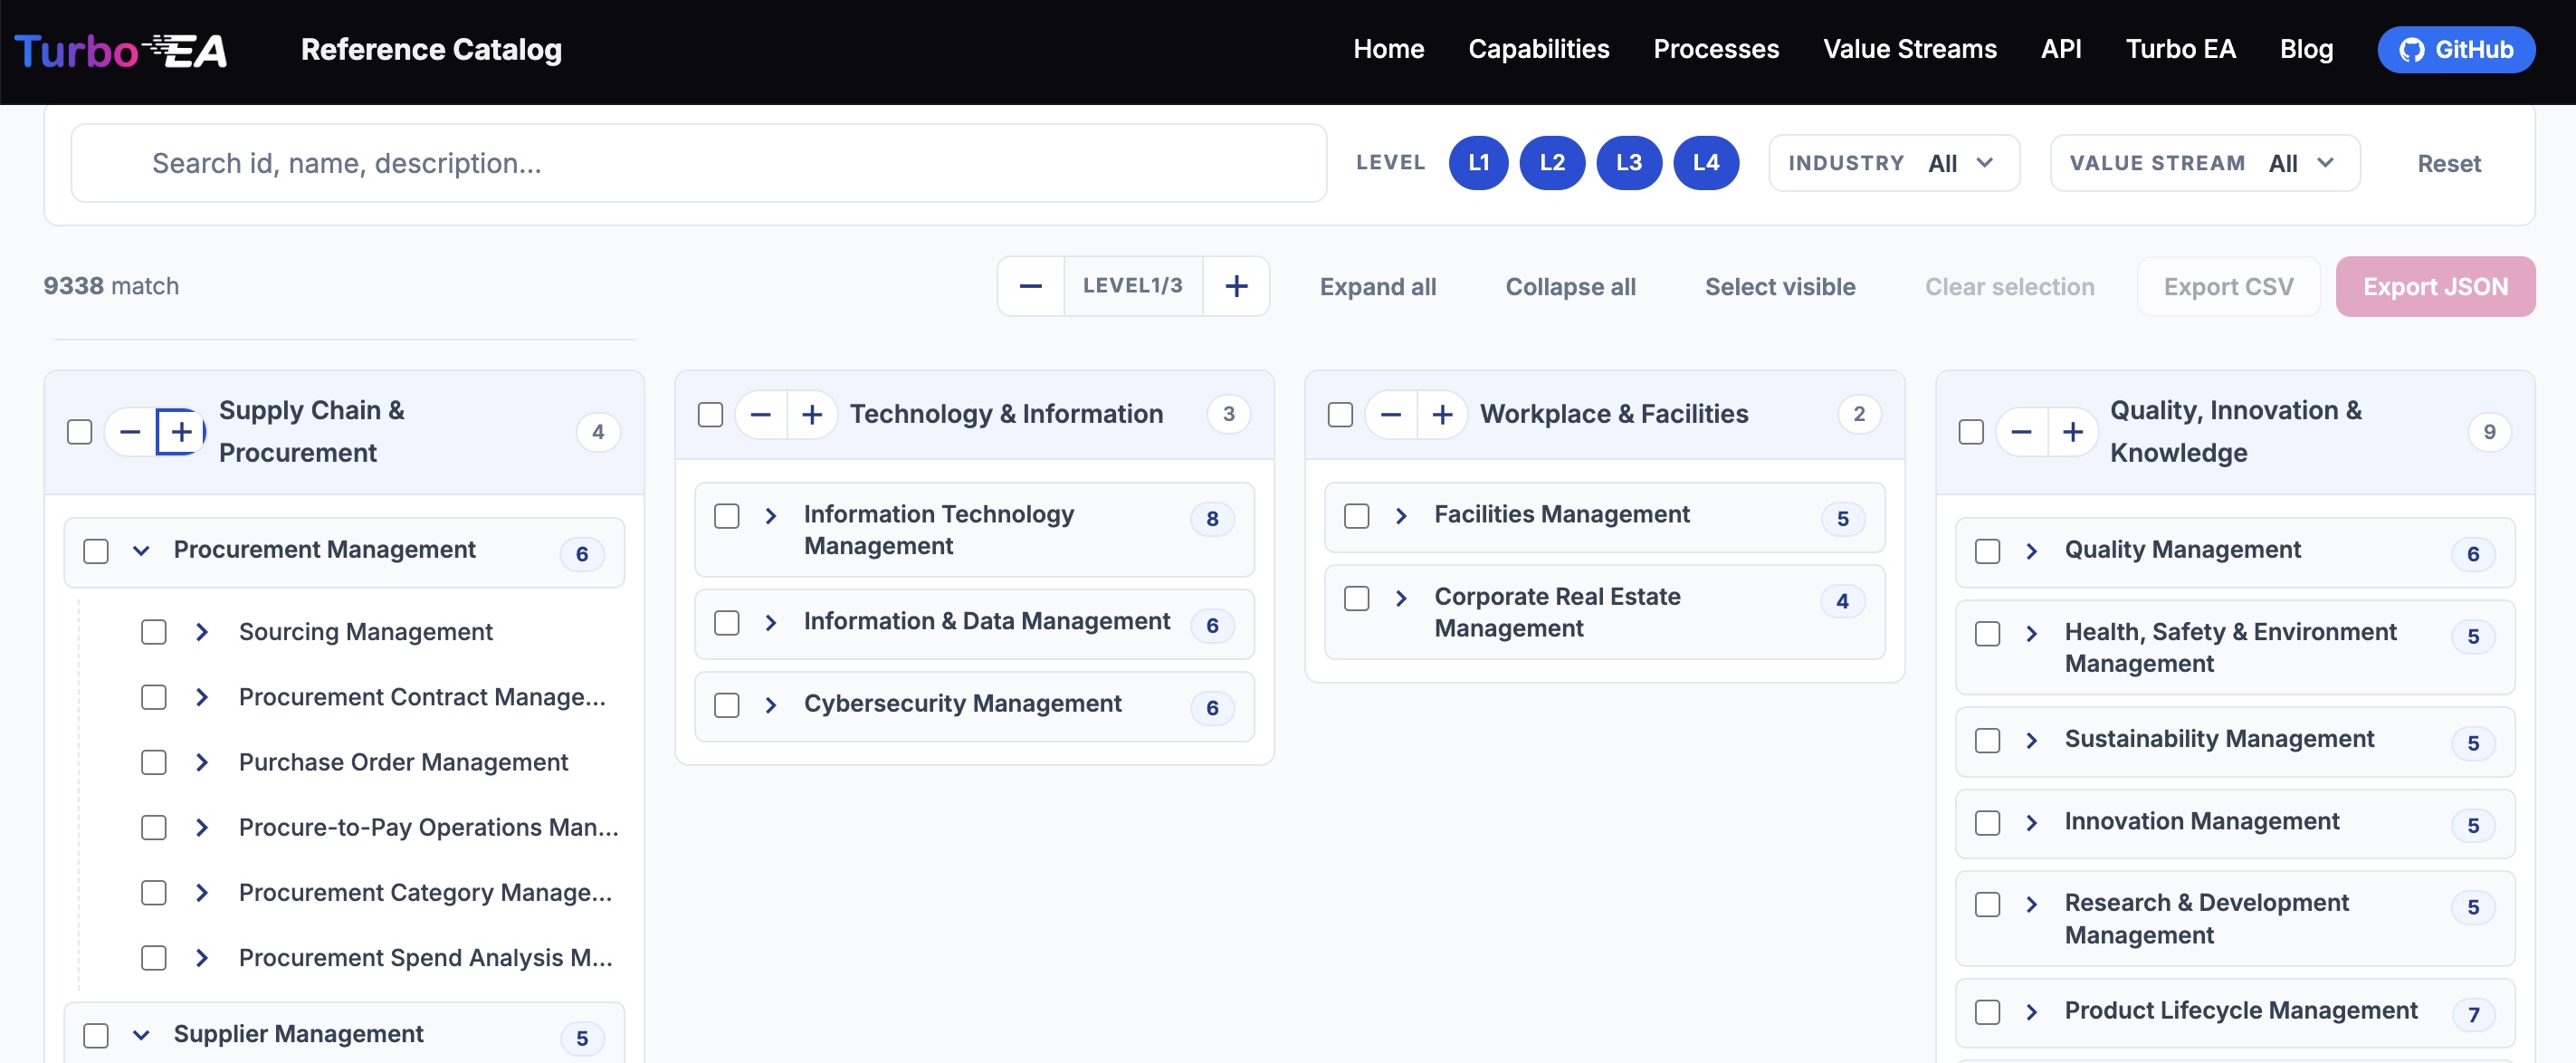Click Collapse all
2576x1063 pixels.
pos(1570,287)
